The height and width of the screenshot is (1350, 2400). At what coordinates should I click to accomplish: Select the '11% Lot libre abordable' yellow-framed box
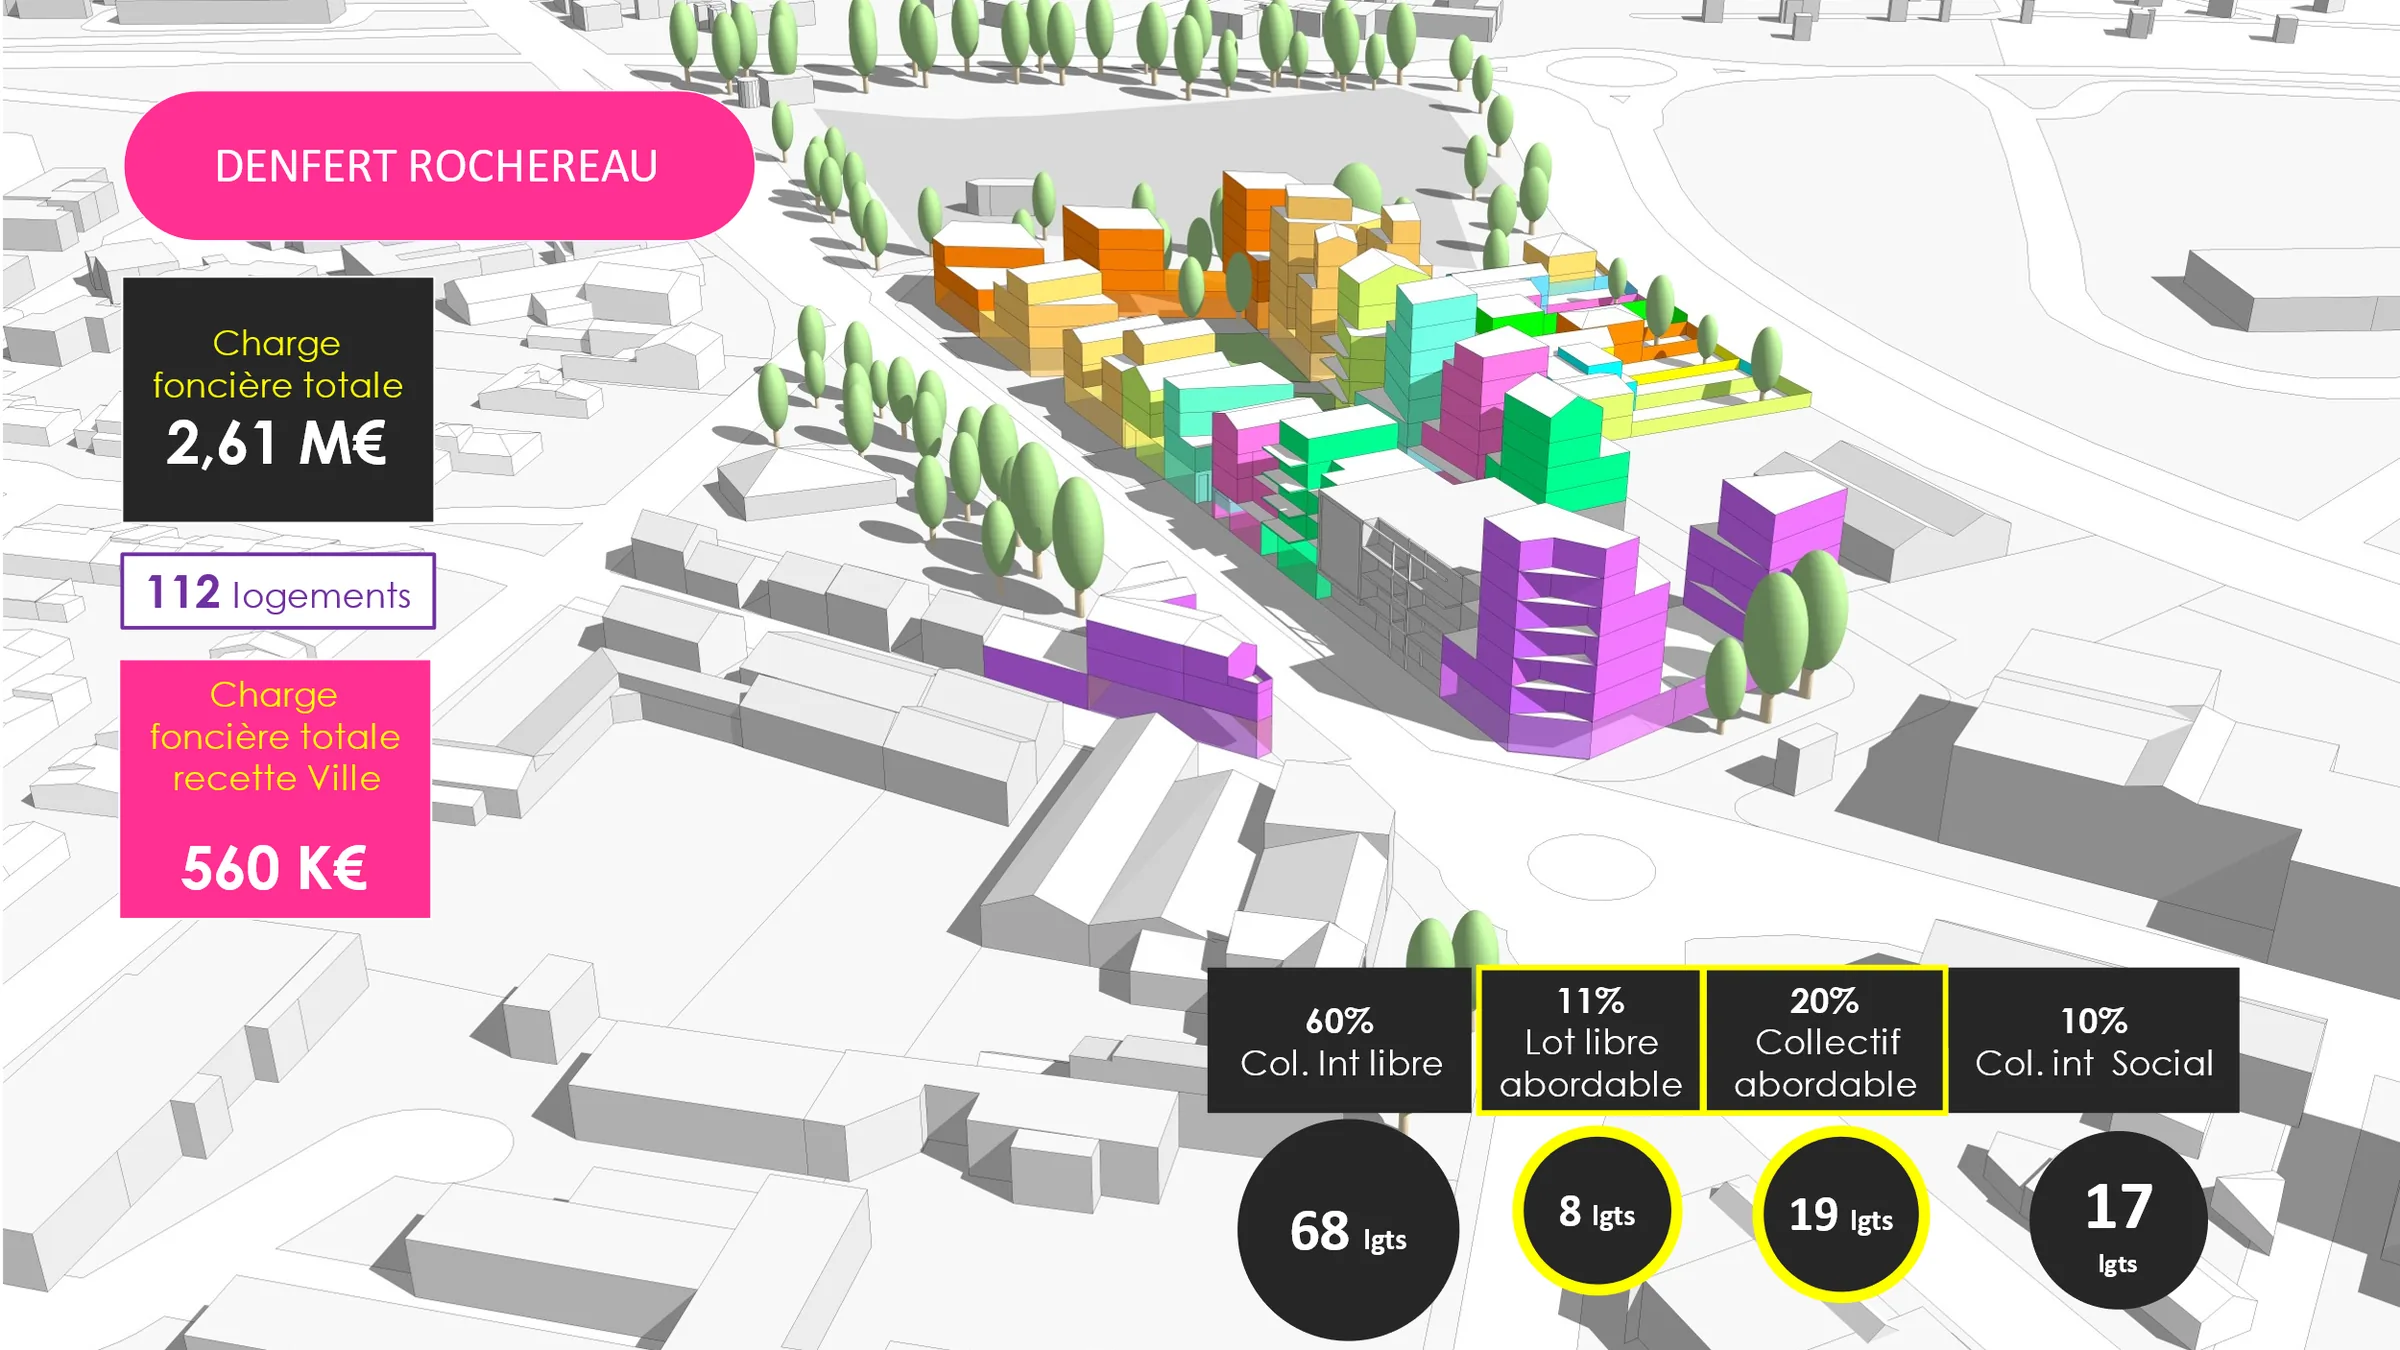point(1590,1040)
